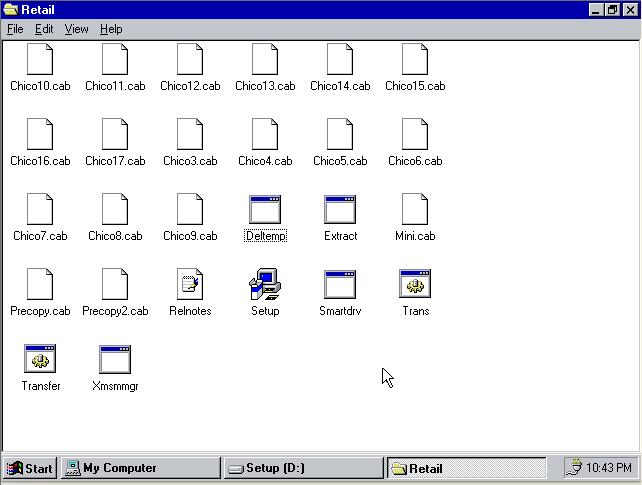Click the Relnotes file name label

(x=190, y=311)
